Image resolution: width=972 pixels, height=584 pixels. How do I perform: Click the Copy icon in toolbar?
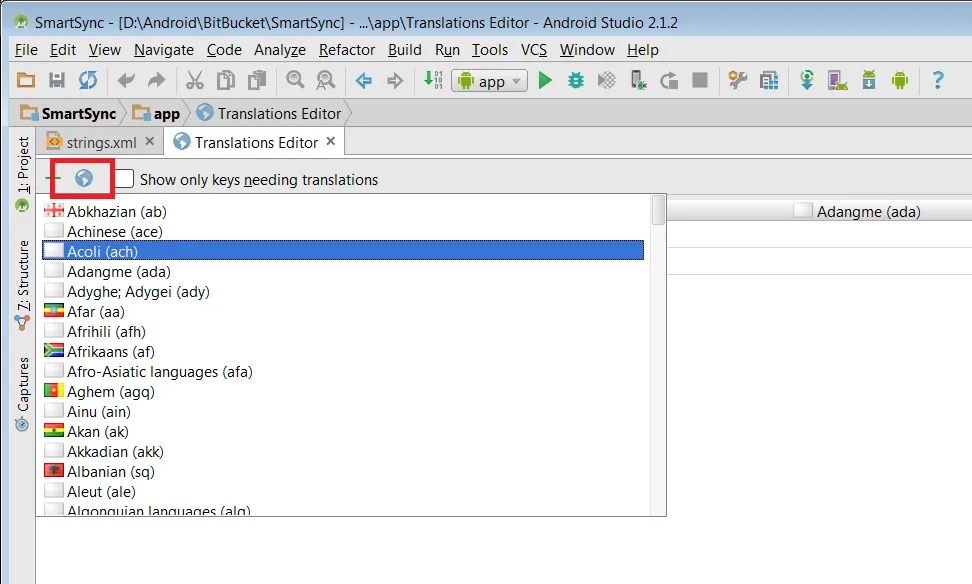coord(226,80)
